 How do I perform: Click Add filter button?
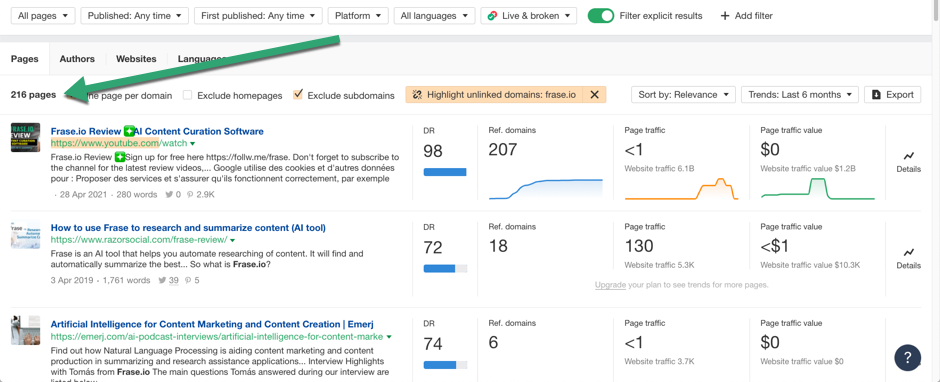pos(746,16)
